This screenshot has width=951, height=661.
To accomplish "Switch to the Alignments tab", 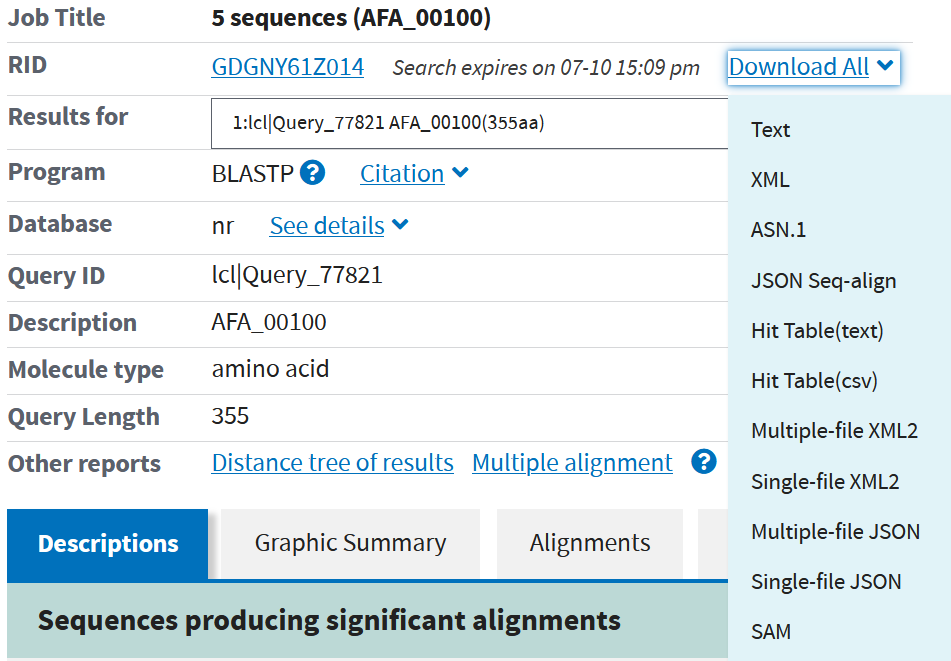I will click(x=590, y=544).
